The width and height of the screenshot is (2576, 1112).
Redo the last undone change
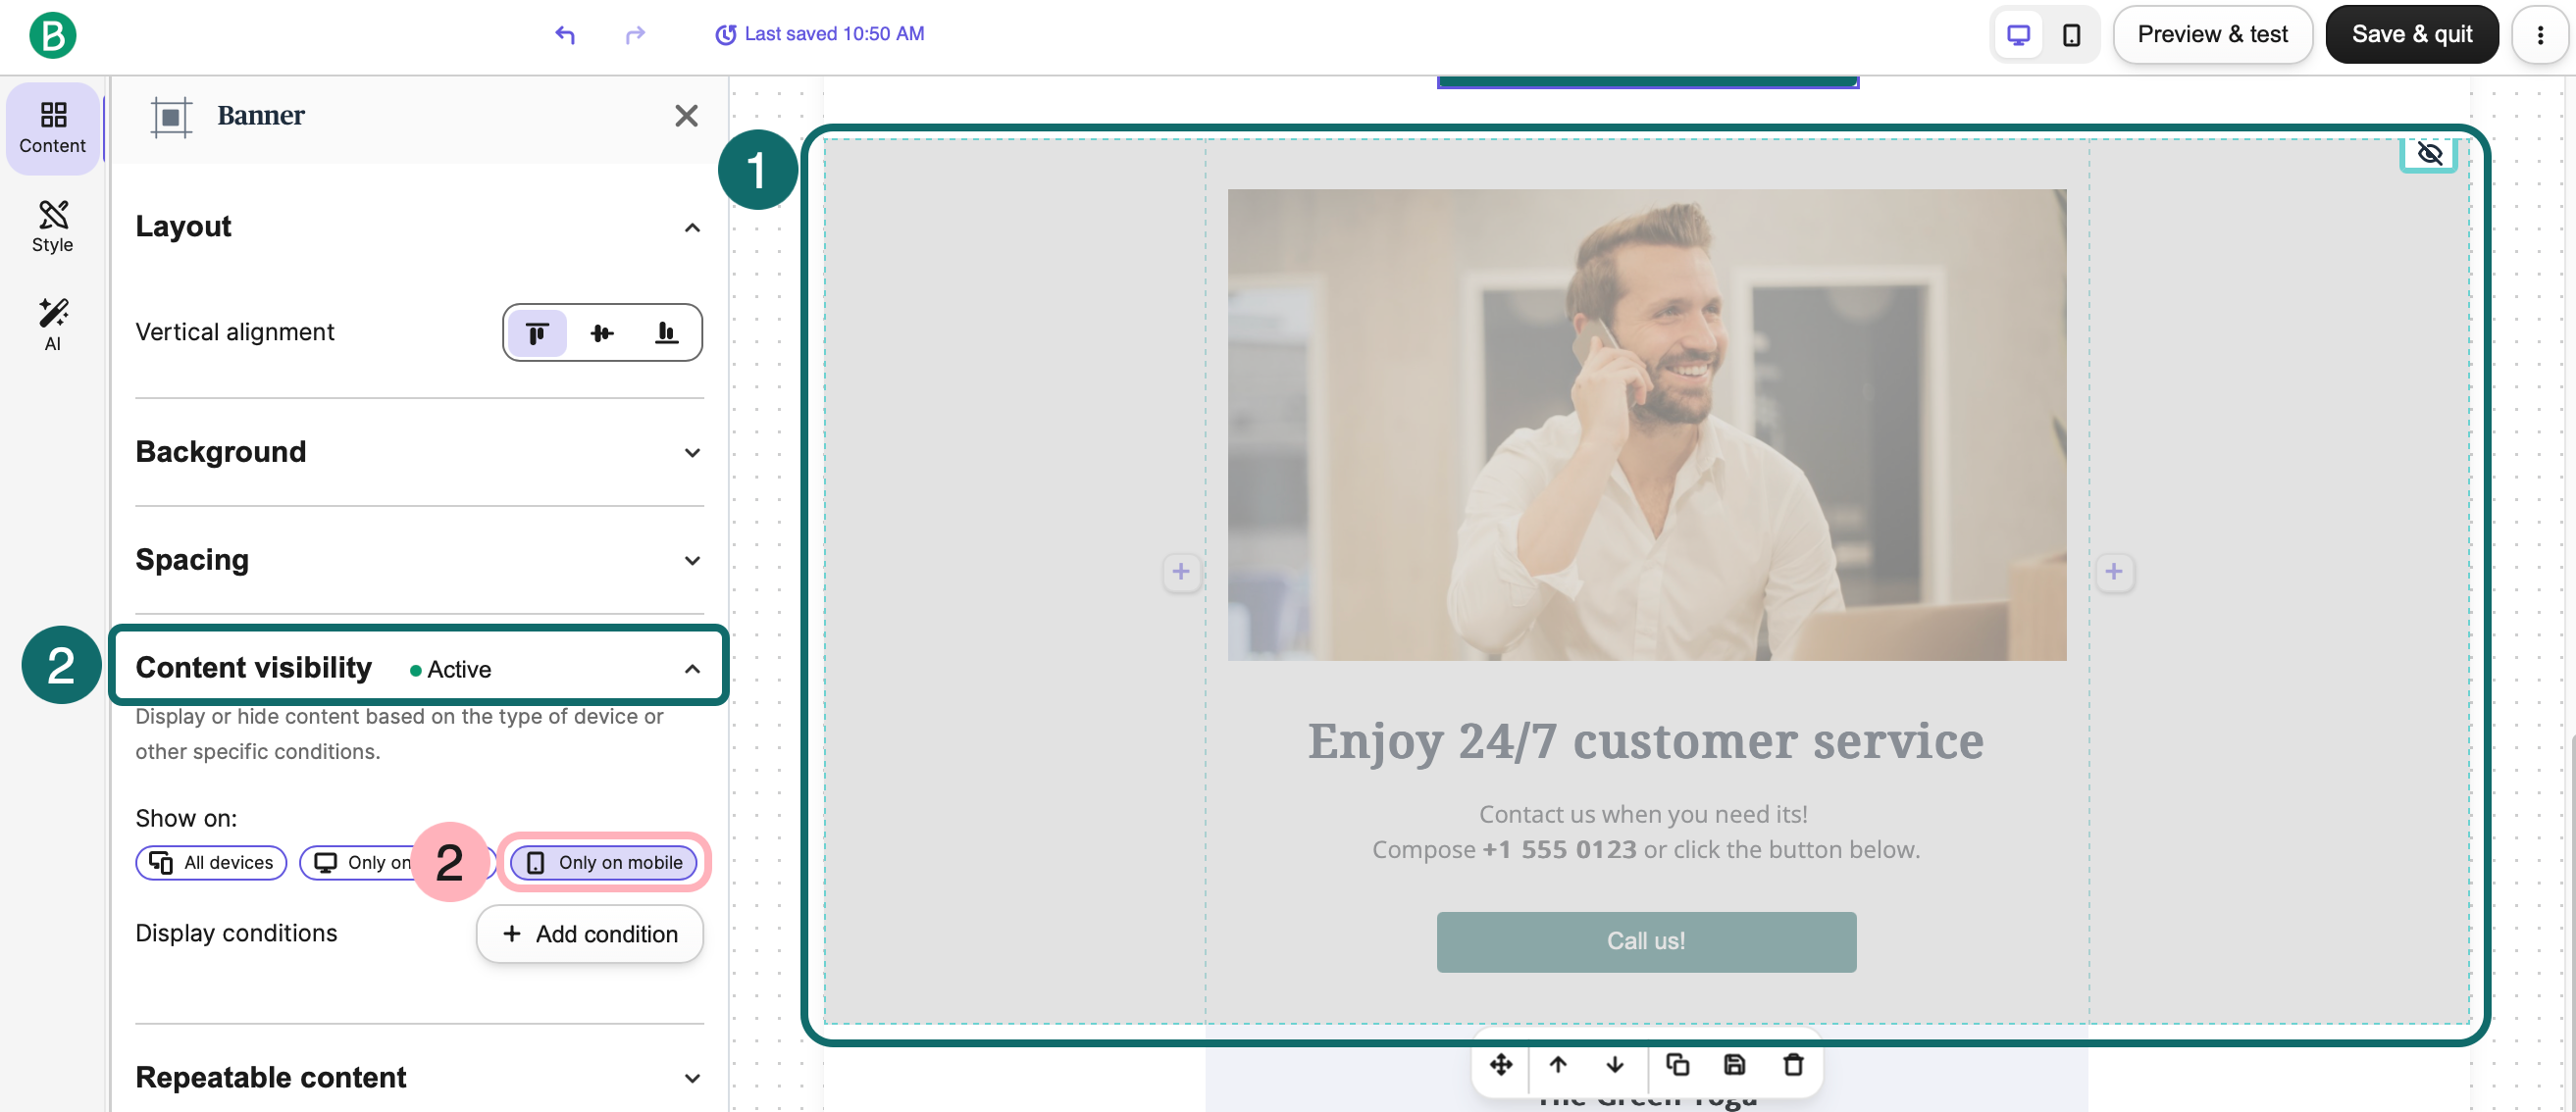tap(635, 35)
